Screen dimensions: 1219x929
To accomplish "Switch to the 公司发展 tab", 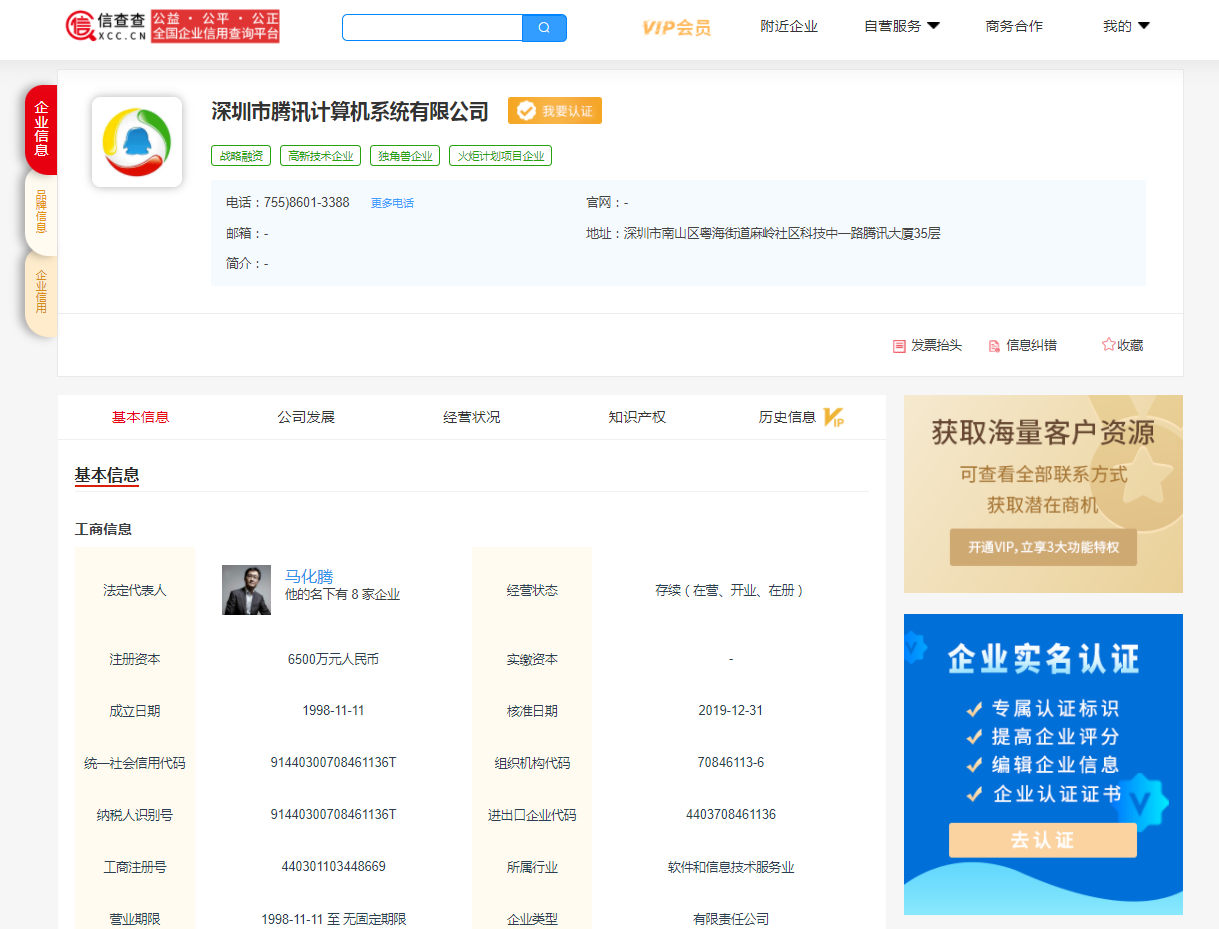I will point(306,417).
